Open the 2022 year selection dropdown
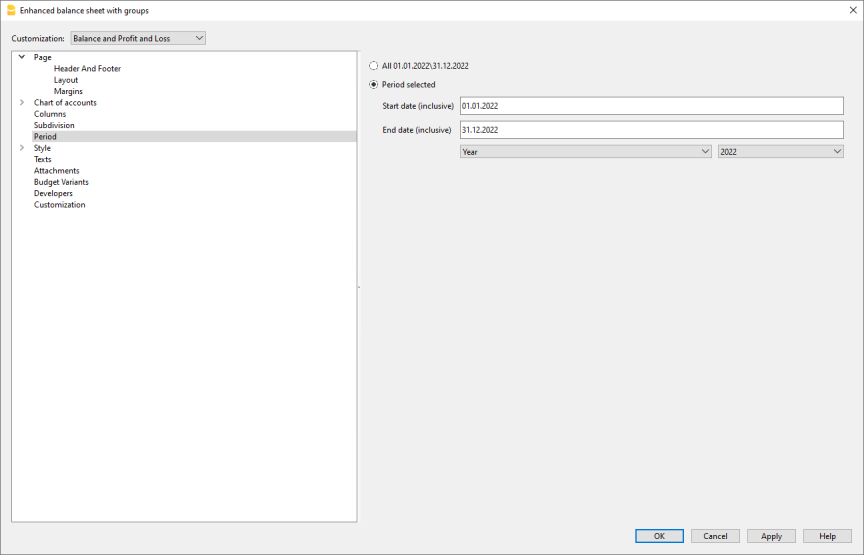The image size is (864, 555). (780, 151)
